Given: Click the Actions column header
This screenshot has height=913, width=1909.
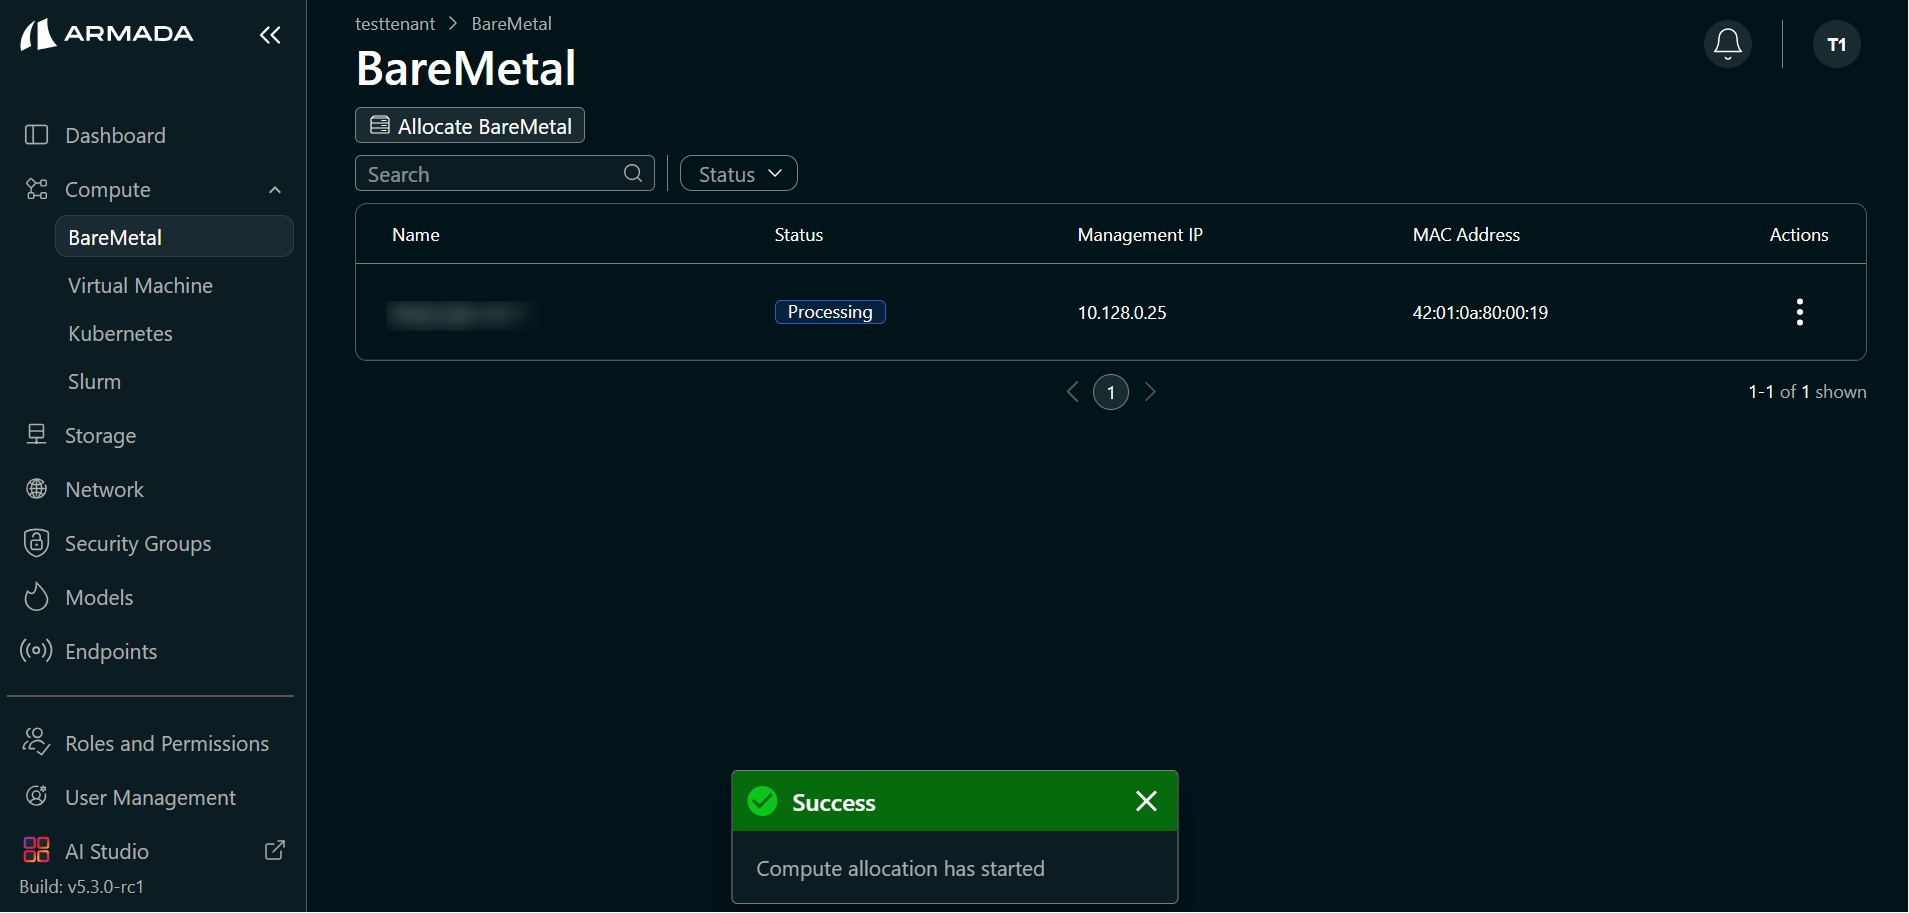Looking at the screenshot, I should [1799, 235].
